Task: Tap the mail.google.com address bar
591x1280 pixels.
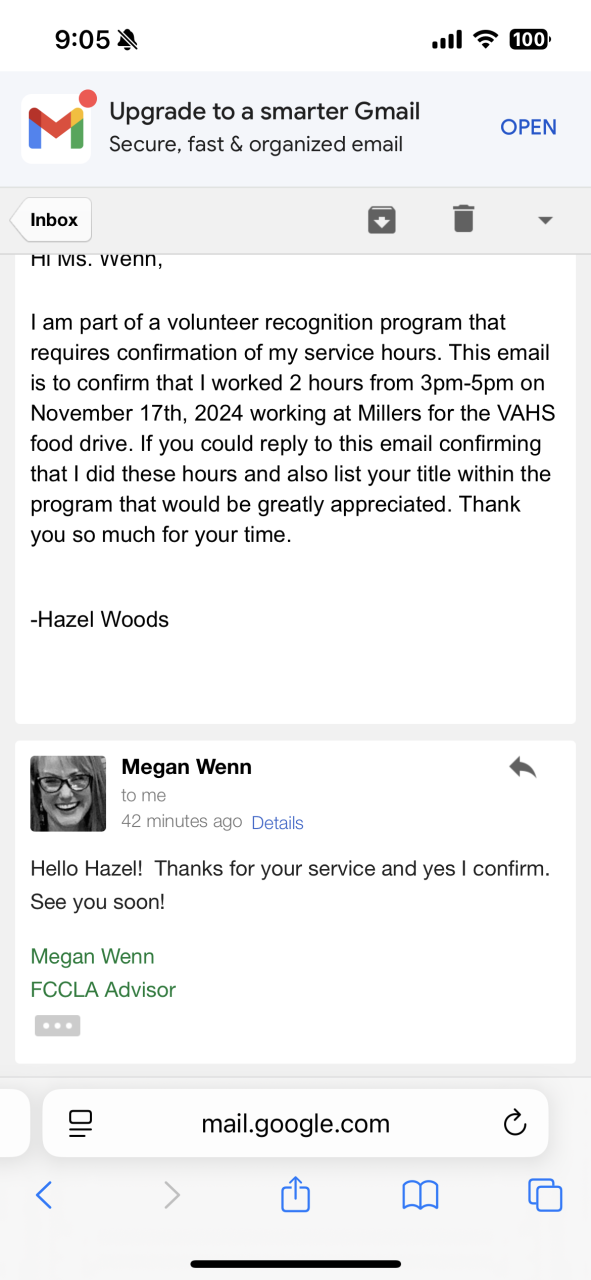Action: (x=295, y=1123)
